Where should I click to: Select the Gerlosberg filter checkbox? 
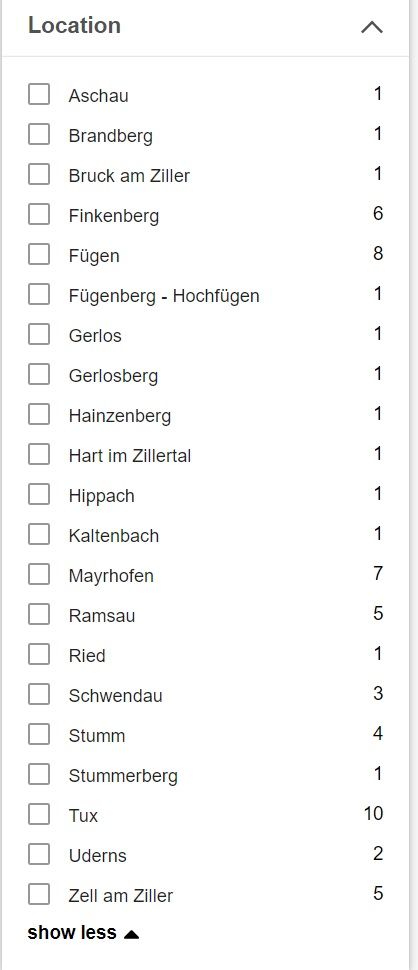click(39, 374)
